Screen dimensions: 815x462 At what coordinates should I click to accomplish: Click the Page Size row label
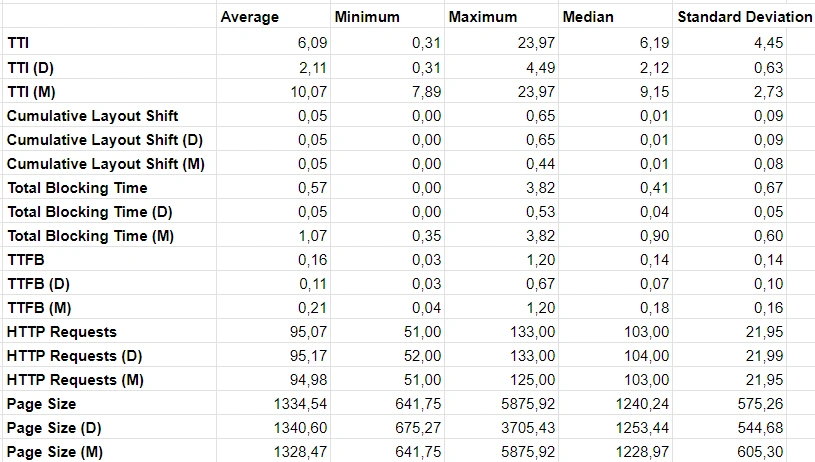pos(42,404)
